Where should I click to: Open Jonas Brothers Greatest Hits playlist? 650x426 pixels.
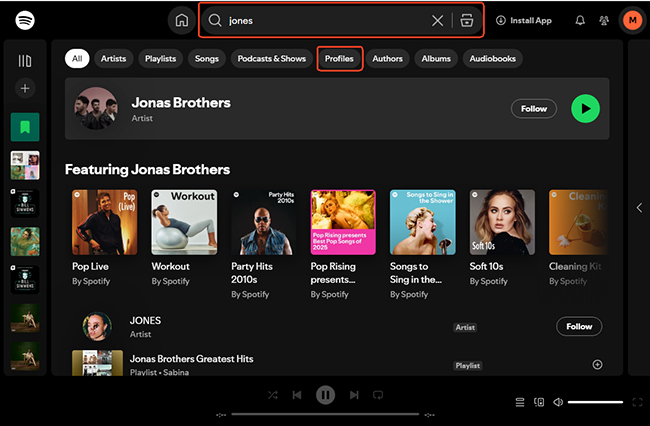pos(192,358)
